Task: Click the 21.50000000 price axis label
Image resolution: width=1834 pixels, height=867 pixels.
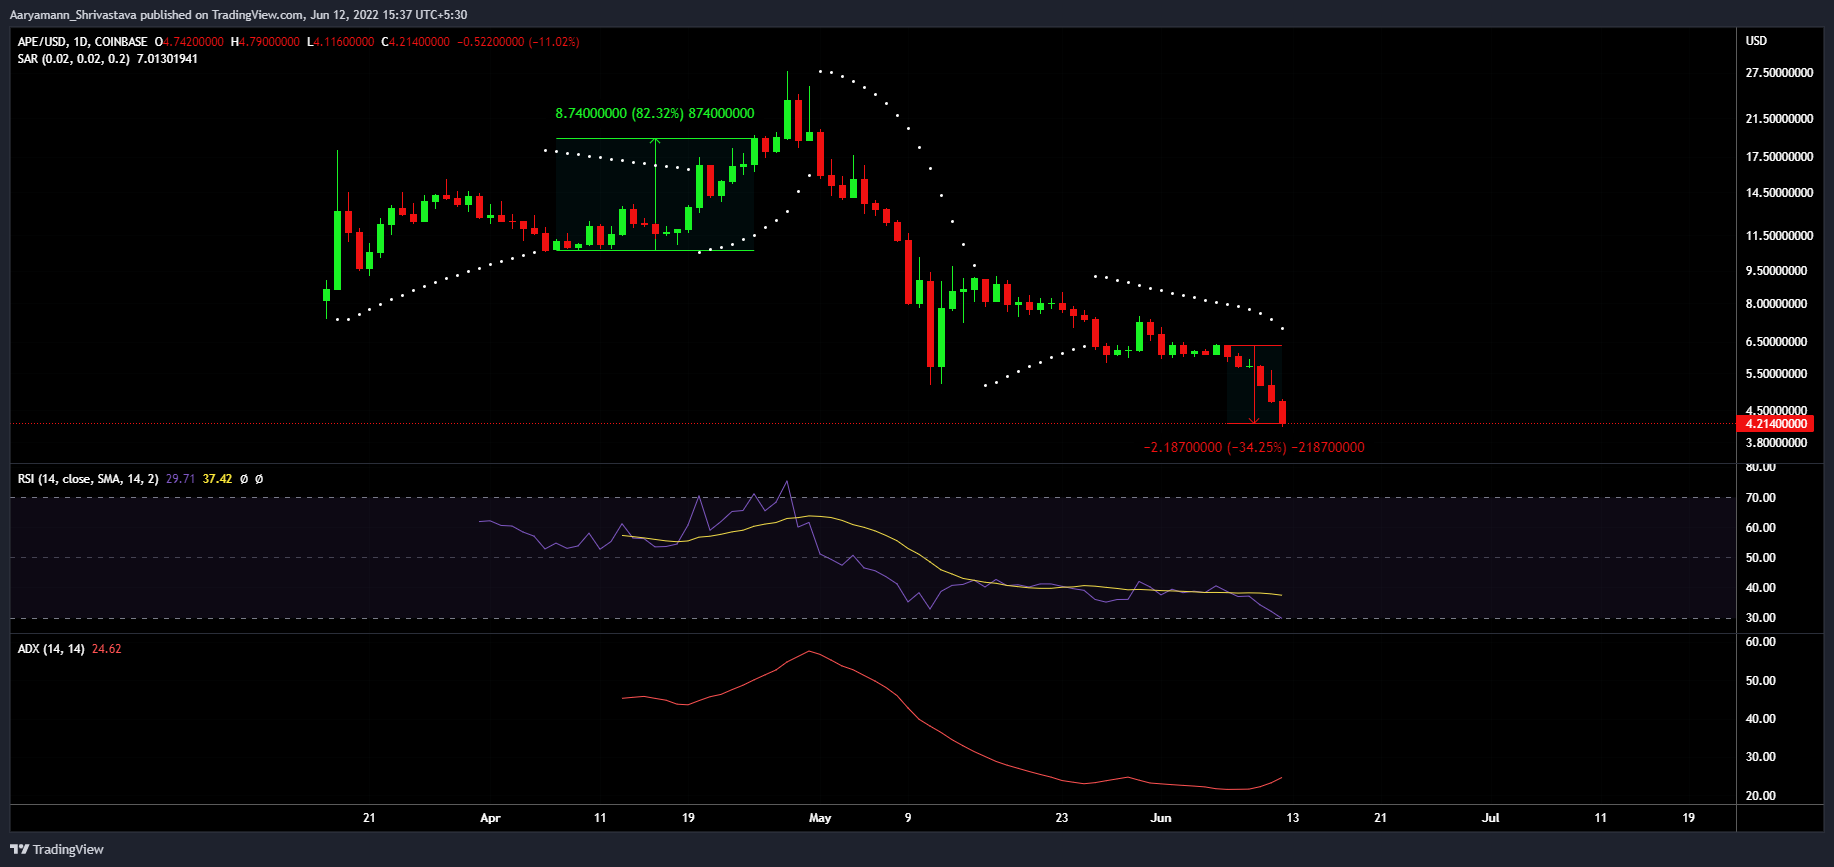Action: [x=1779, y=119]
